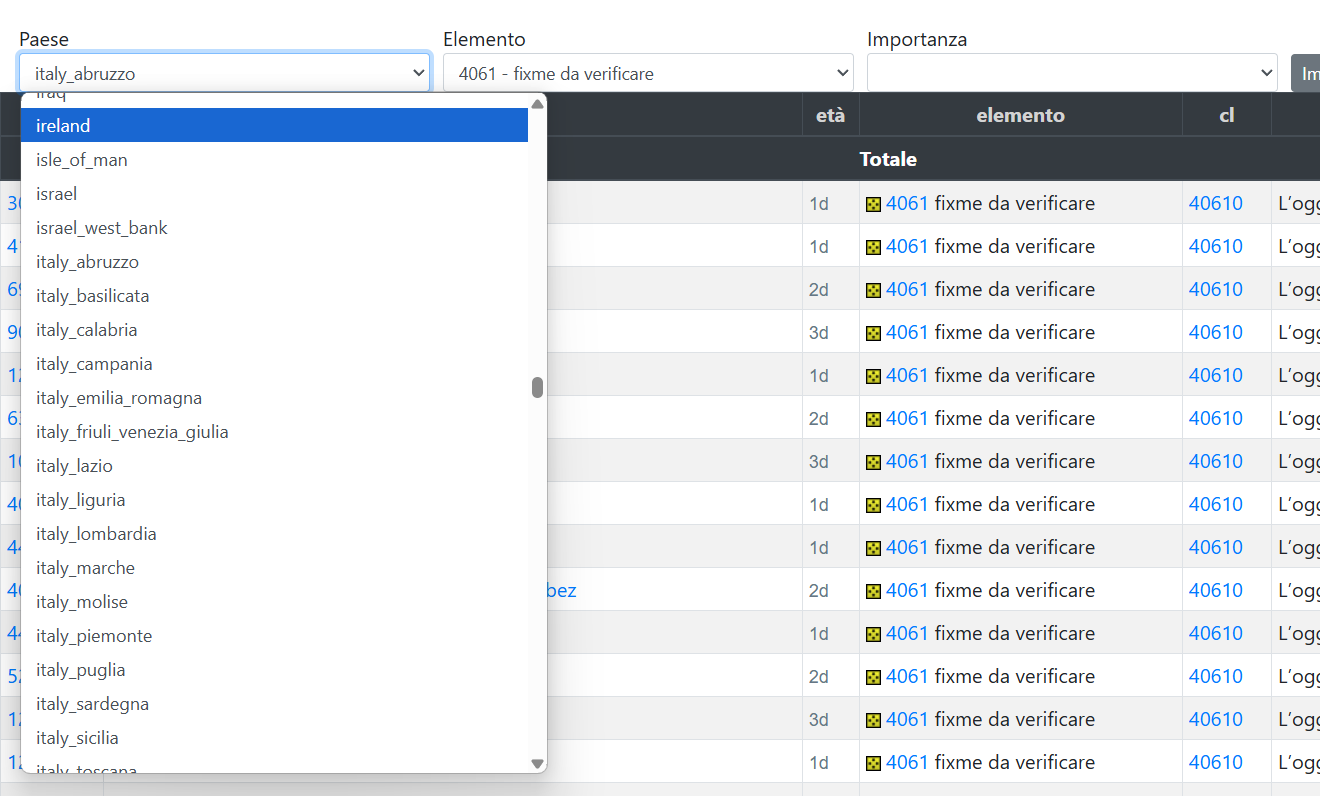Click yellow checker icon in 'bez' row
Viewport: 1320px width, 796px height.
(x=873, y=591)
